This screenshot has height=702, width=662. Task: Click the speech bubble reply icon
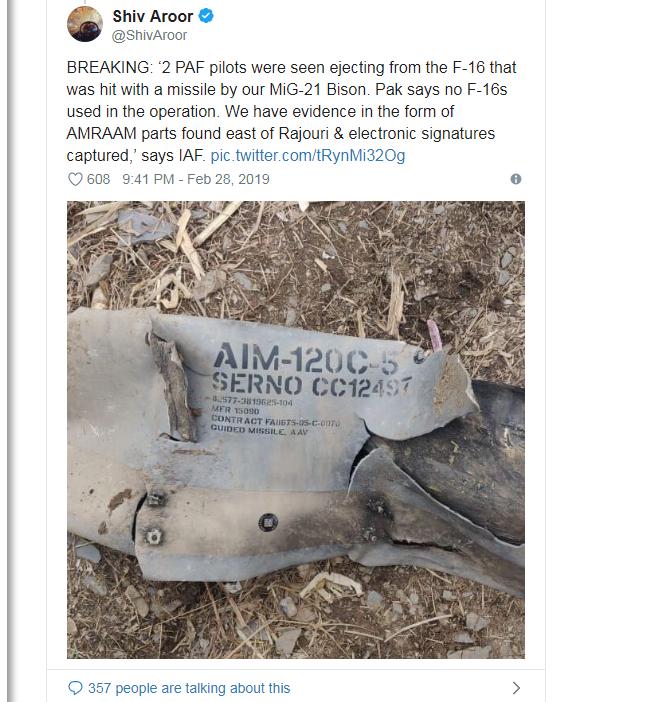(x=75, y=687)
